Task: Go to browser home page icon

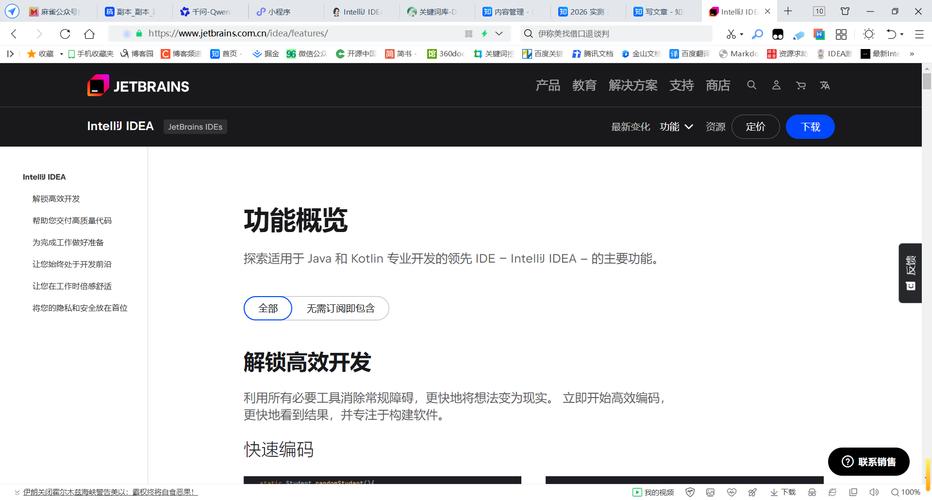Action: (x=89, y=34)
